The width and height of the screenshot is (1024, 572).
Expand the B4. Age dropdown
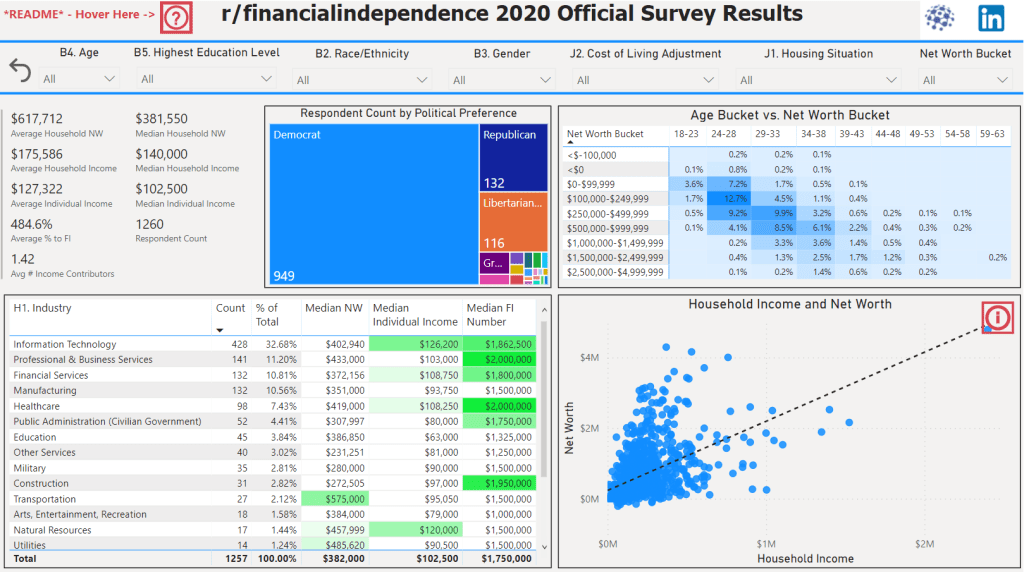point(78,78)
